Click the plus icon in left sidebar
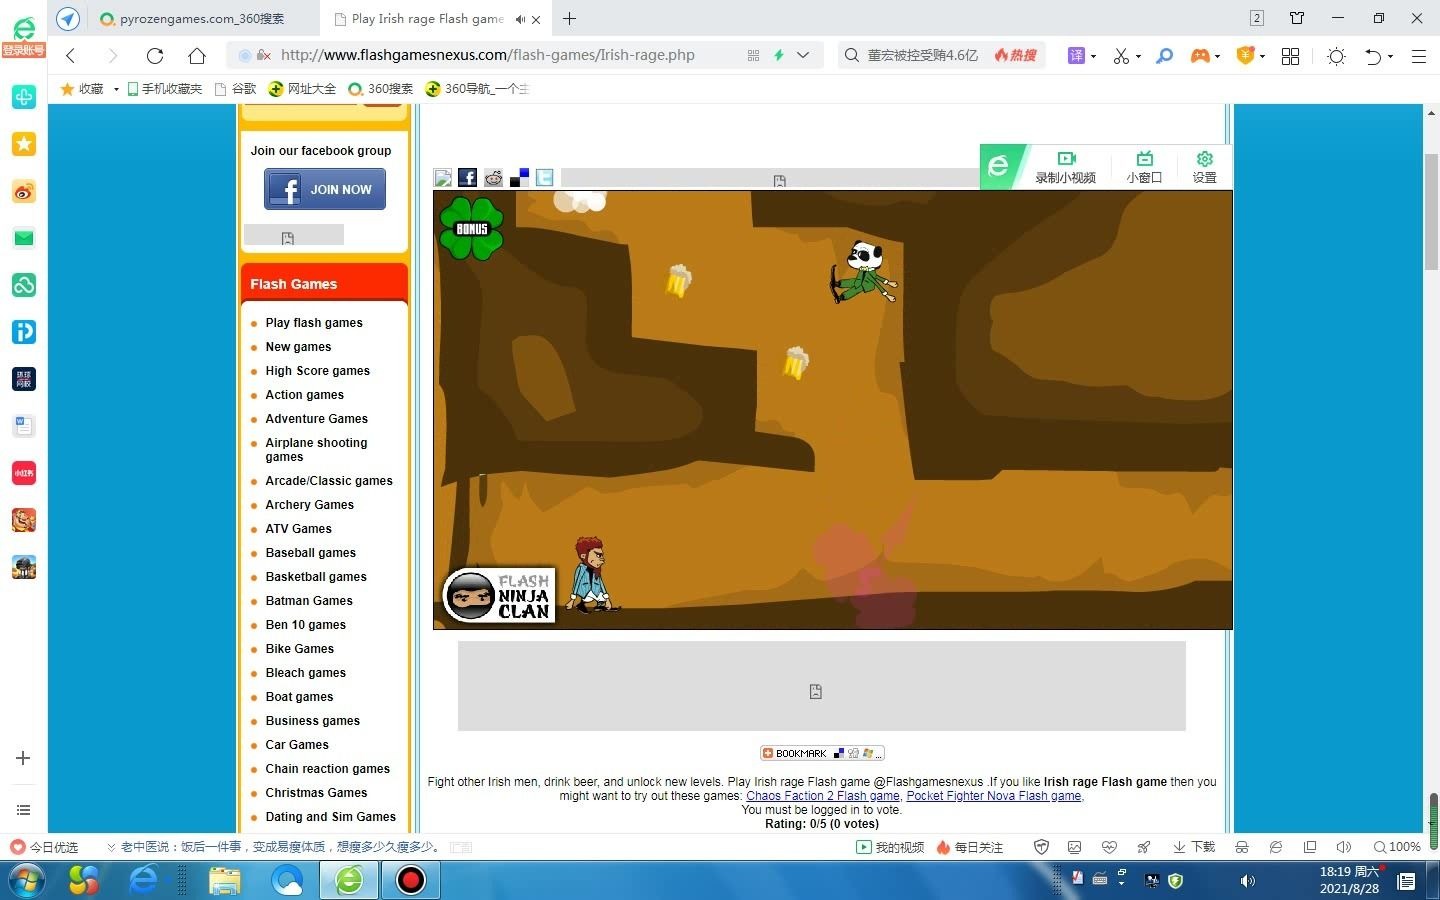Screen dimensions: 1440x900 tap(23, 758)
